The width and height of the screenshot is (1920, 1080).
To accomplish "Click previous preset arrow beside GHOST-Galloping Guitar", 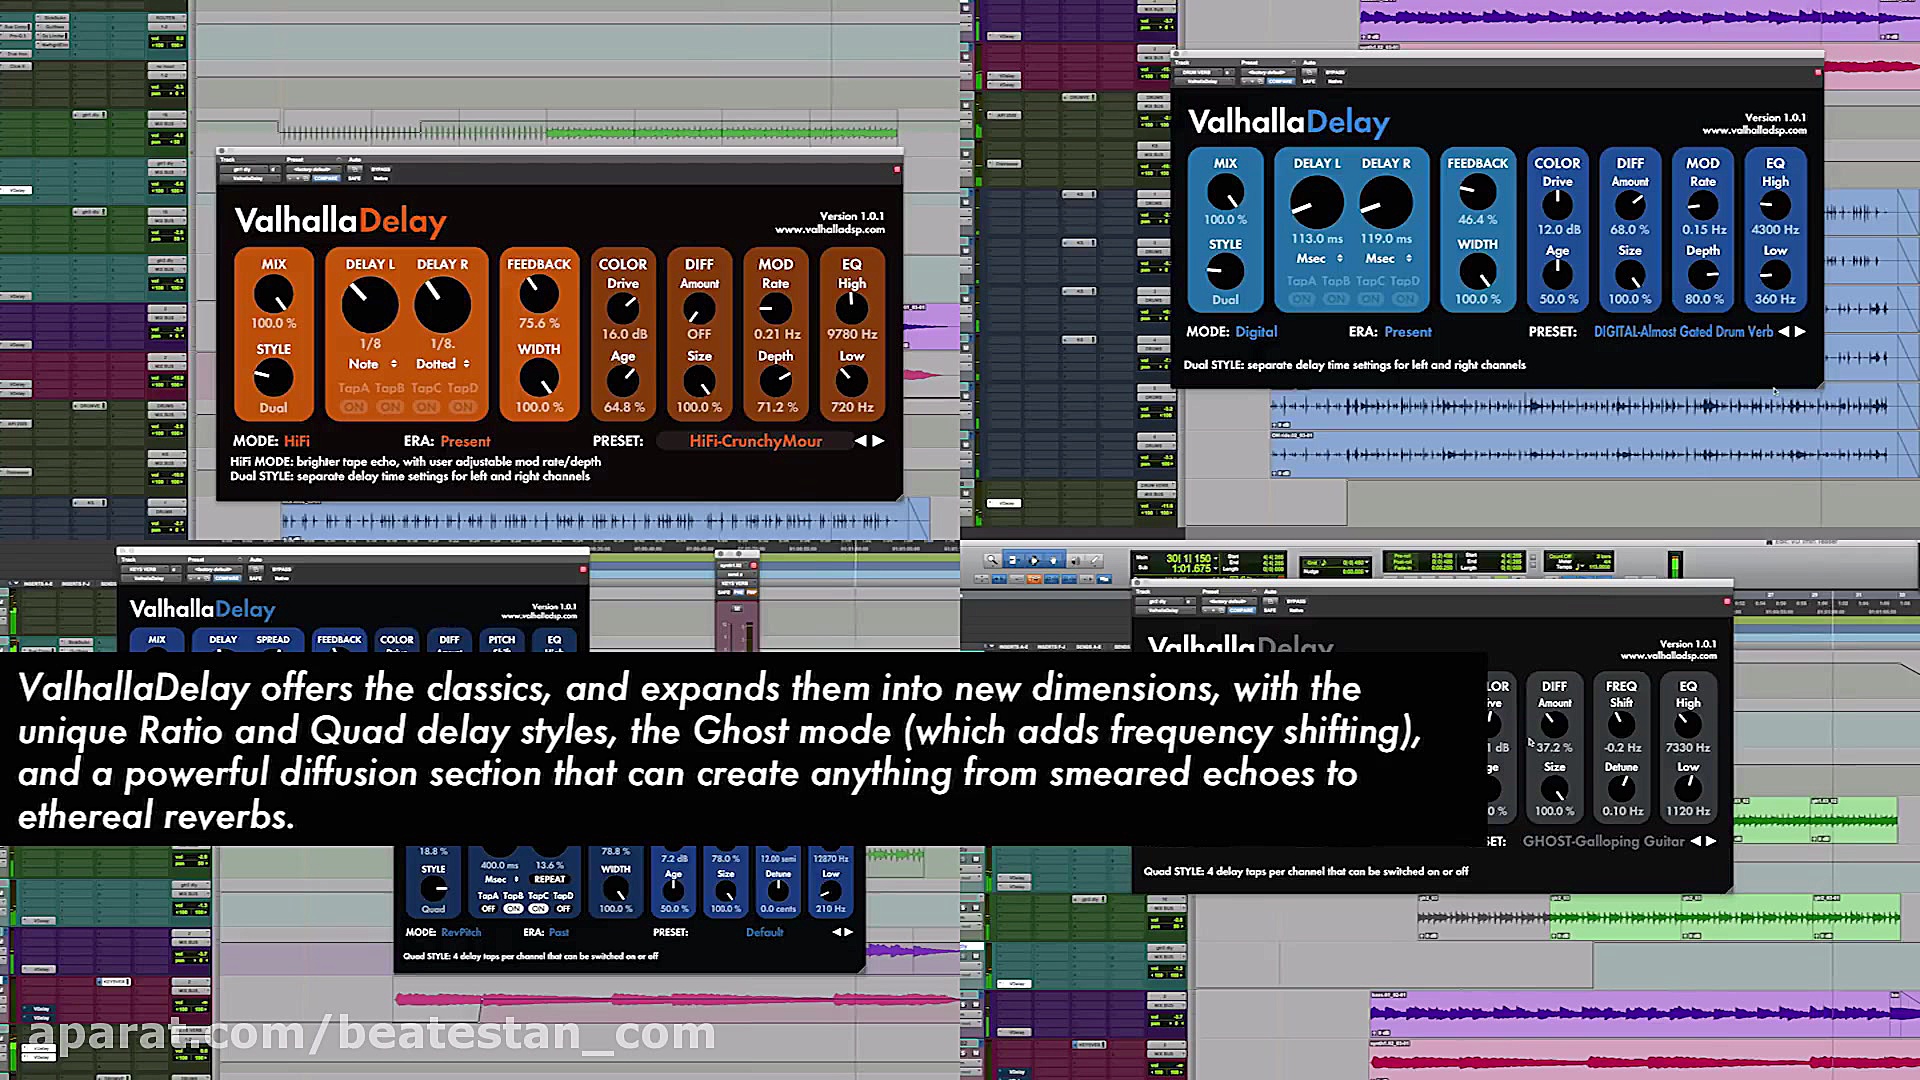I will (x=1695, y=842).
